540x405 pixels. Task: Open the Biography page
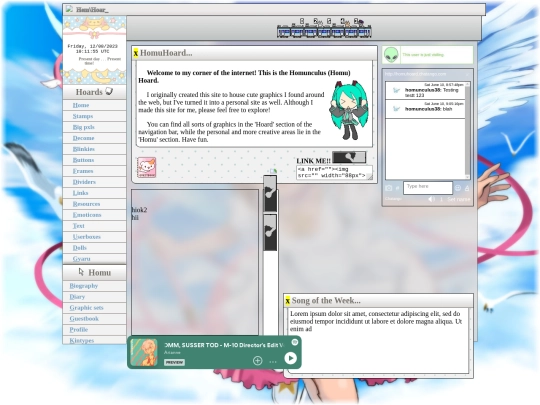click(84, 286)
